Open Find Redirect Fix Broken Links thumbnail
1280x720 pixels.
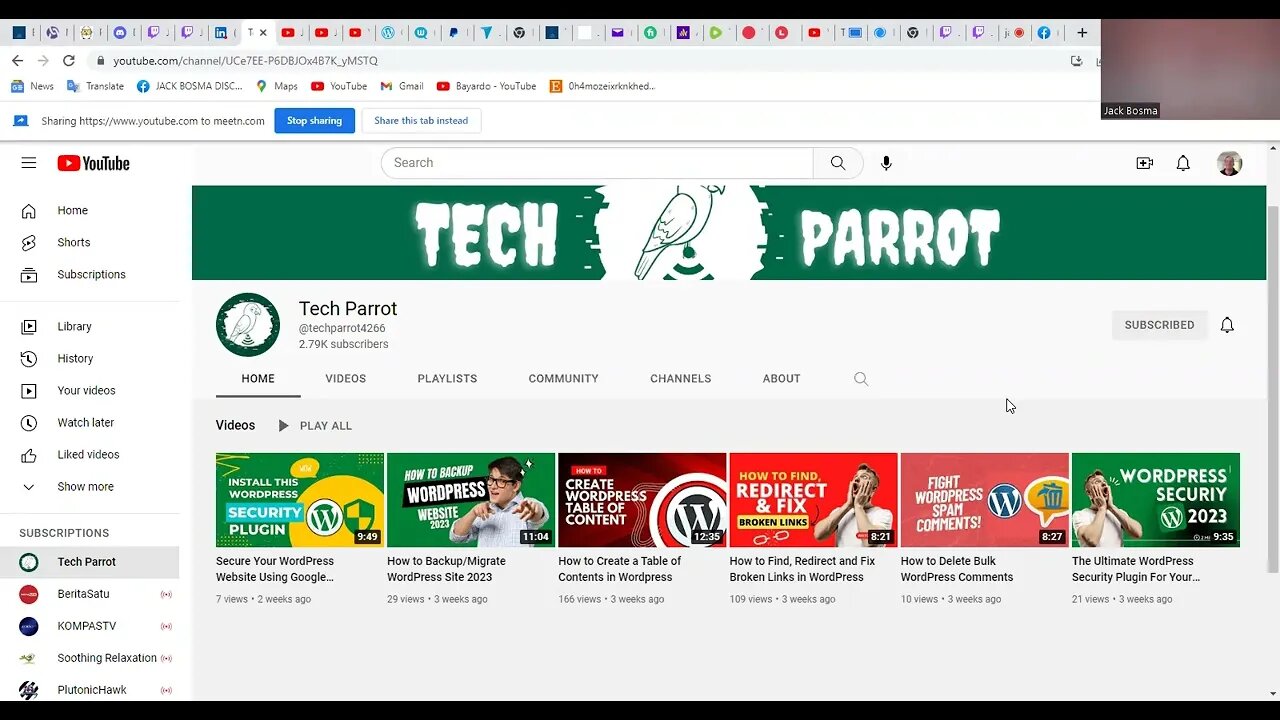pos(813,500)
